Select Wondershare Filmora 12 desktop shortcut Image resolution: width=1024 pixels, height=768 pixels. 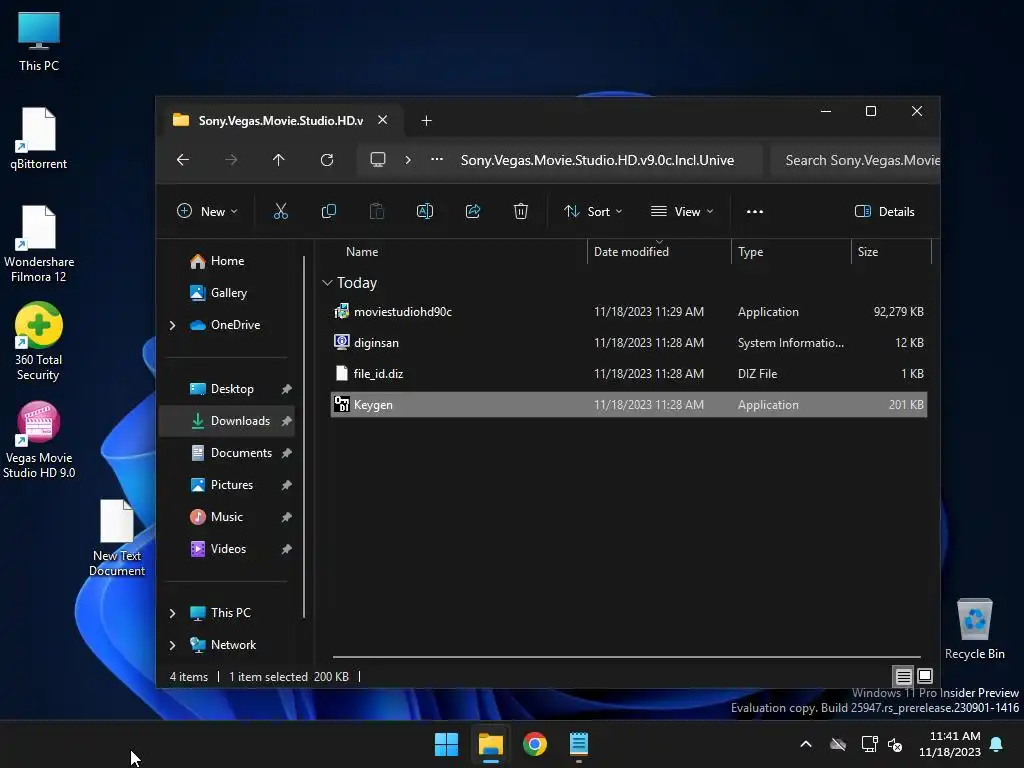pyautogui.click(x=39, y=244)
